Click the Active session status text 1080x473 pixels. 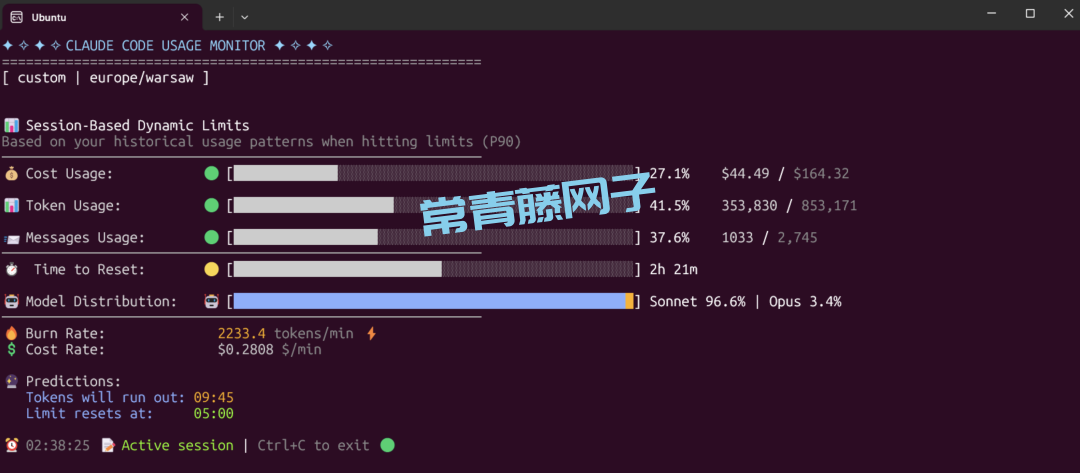coord(177,446)
